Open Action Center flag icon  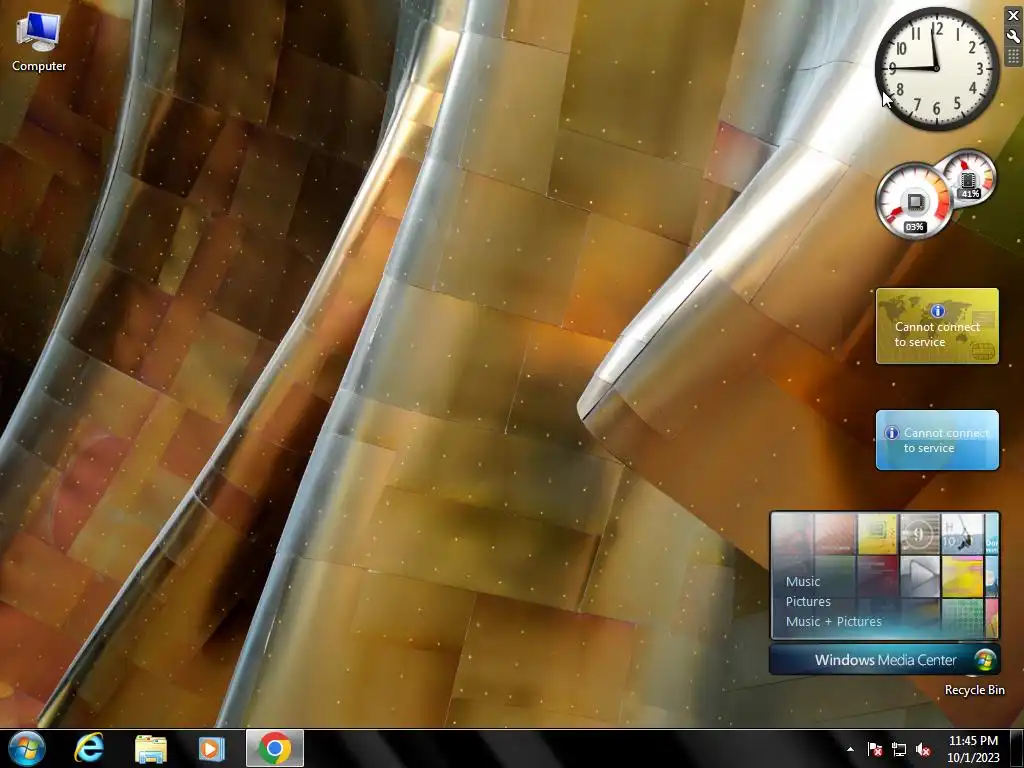pos(875,749)
